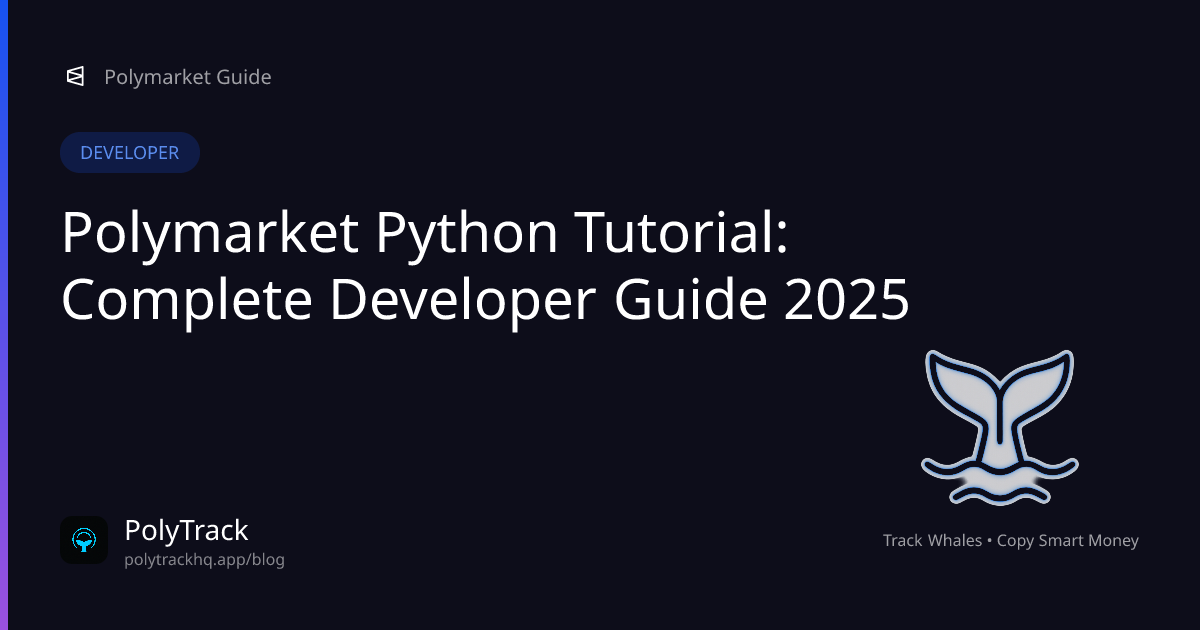This screenshot has height=630, width=1200.
Task: Select the DEVELOPER category badge
Action: (x=130, y=153)
